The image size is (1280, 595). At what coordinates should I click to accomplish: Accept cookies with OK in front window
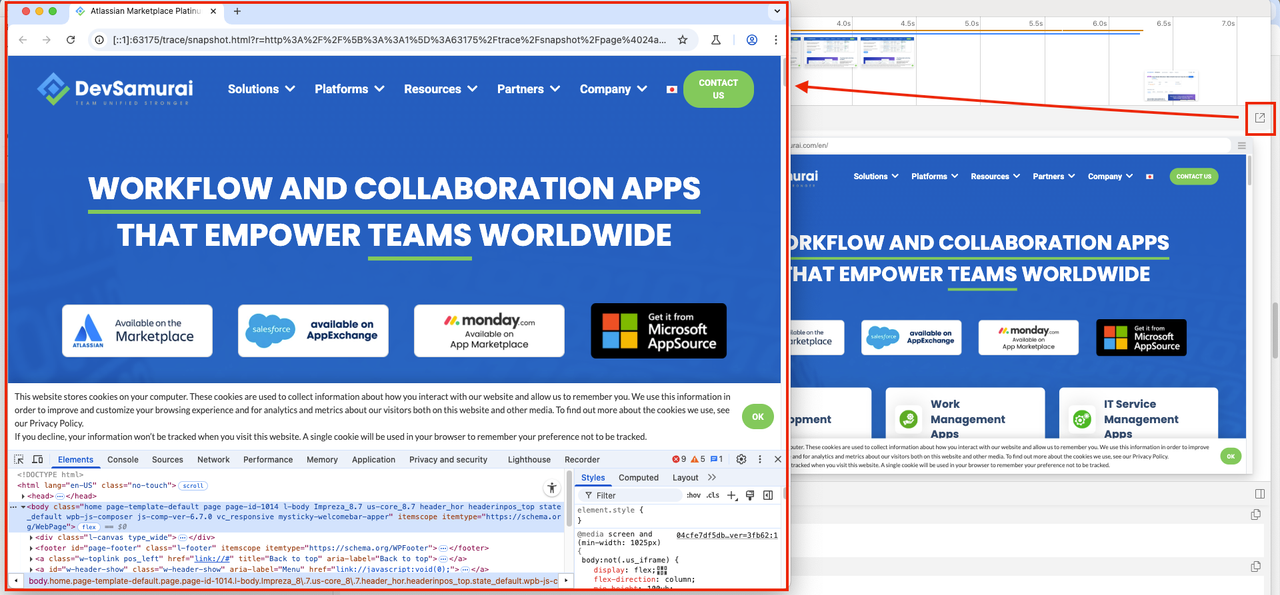[x=757, y=416]
